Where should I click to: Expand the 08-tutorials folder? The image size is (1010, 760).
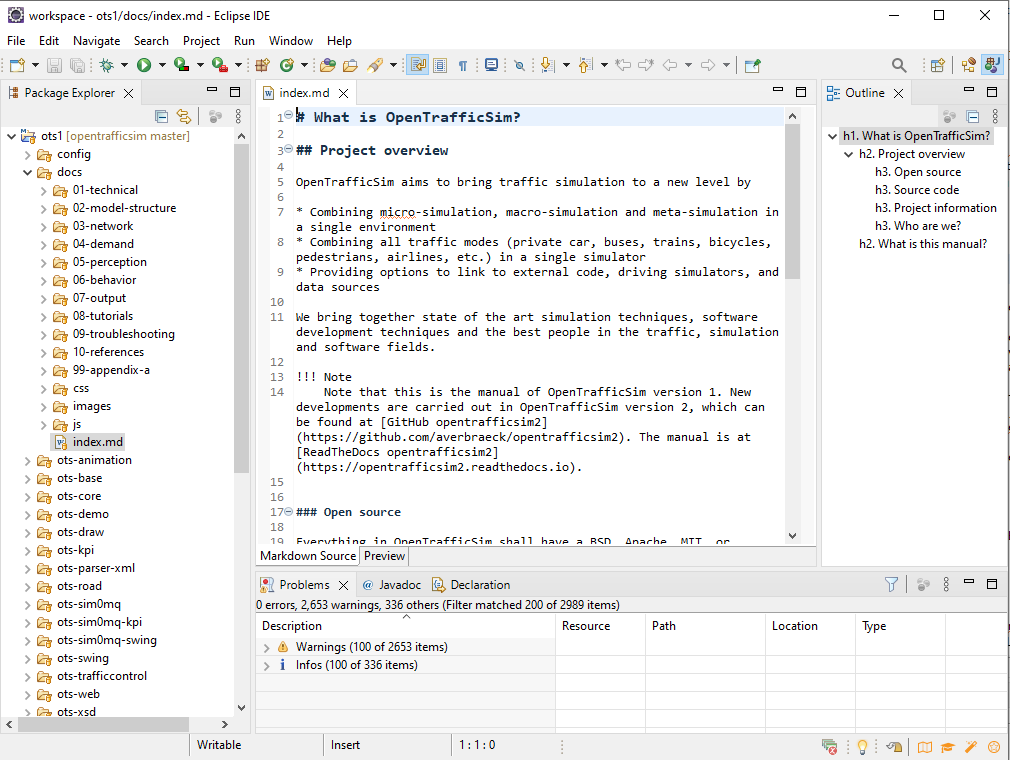pos(43,317)
